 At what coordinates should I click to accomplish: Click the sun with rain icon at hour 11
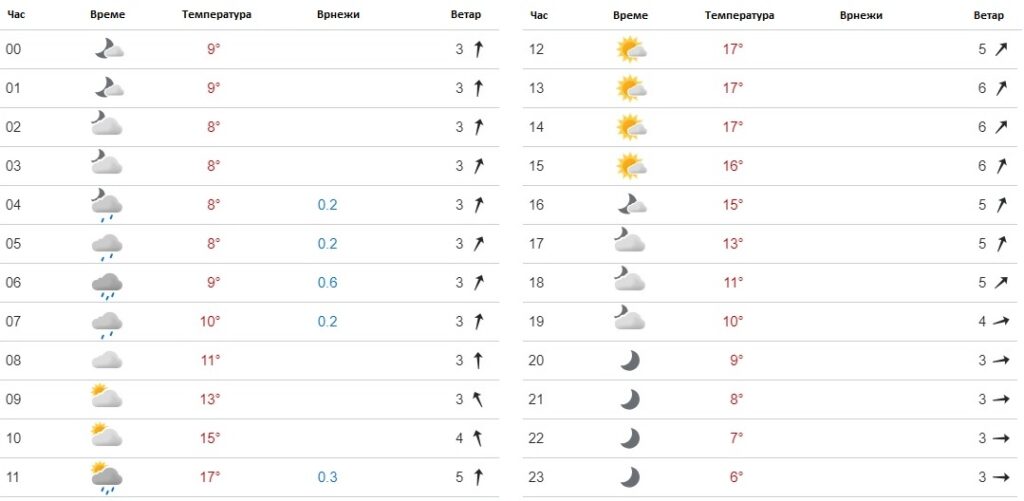(x=107, y=477)
